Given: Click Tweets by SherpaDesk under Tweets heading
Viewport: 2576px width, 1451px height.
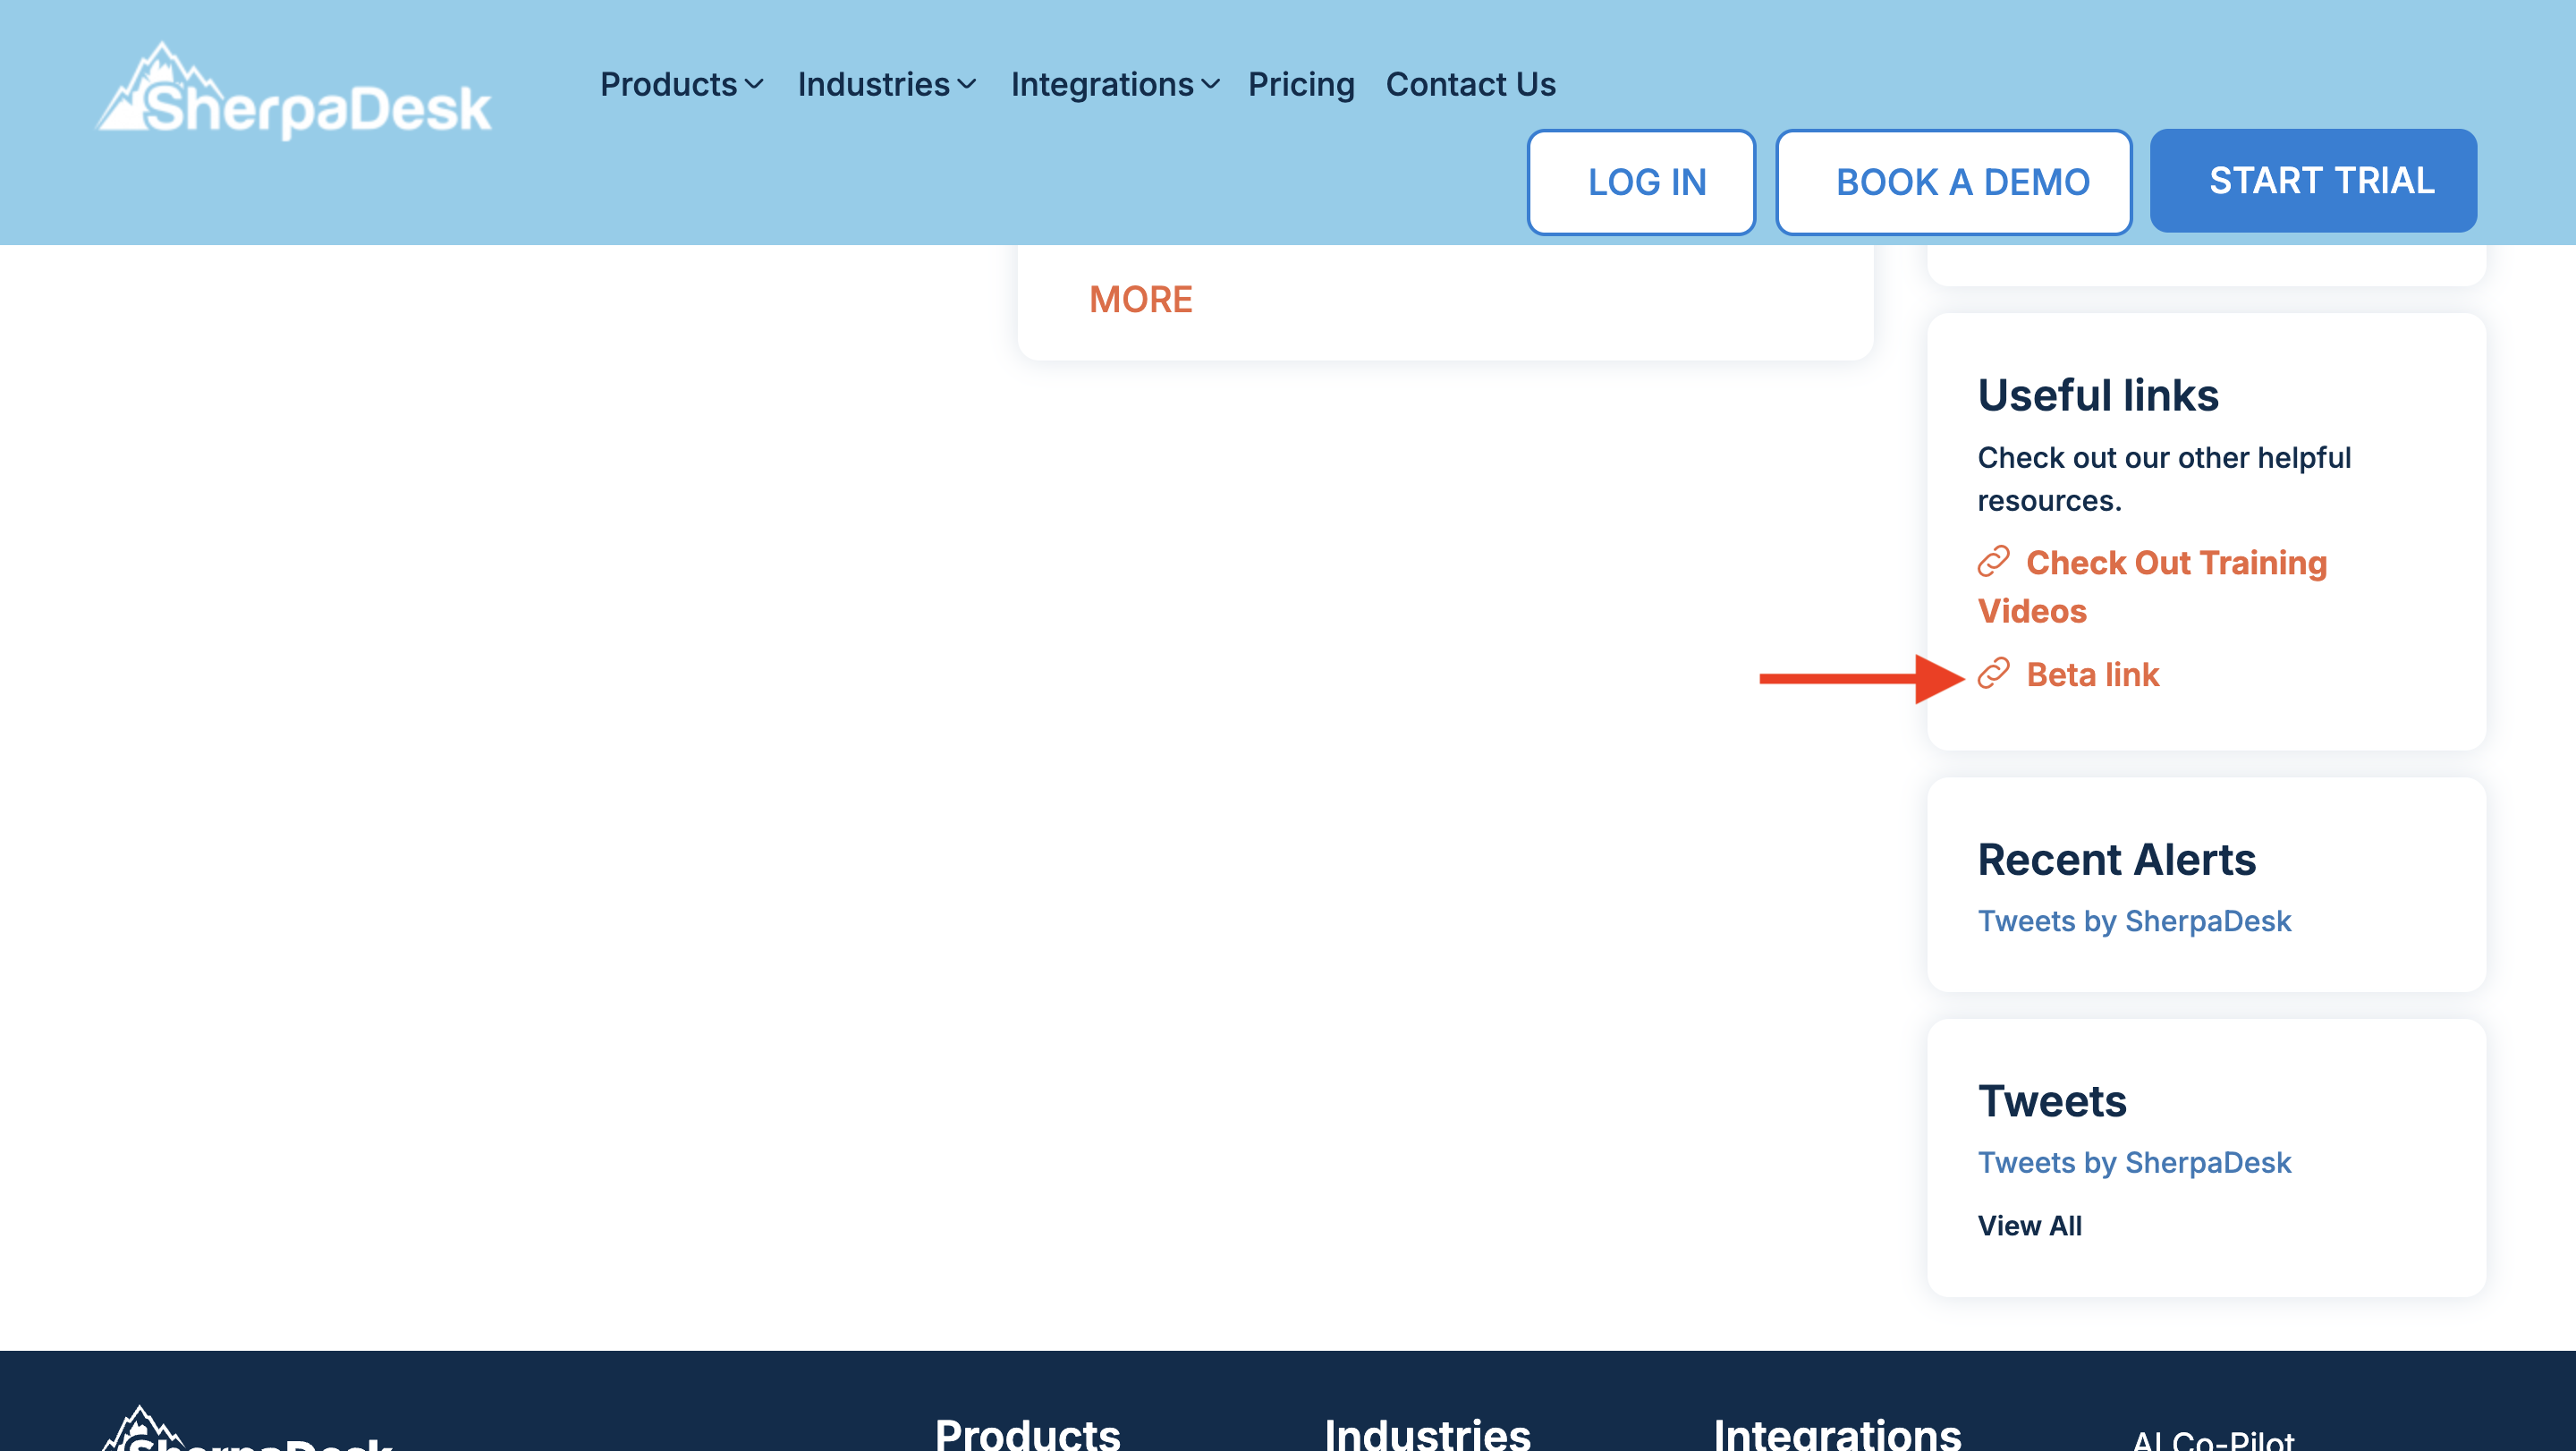Looking at the screenshot, I should click(2133, 1163).
